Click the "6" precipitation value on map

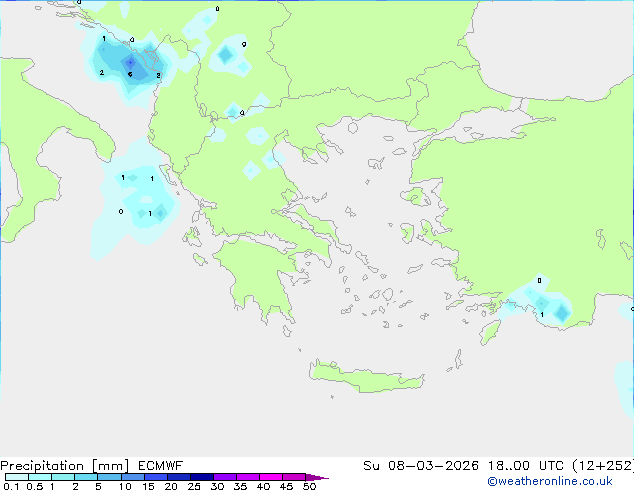pyautogui.click(x=130, y=74)
